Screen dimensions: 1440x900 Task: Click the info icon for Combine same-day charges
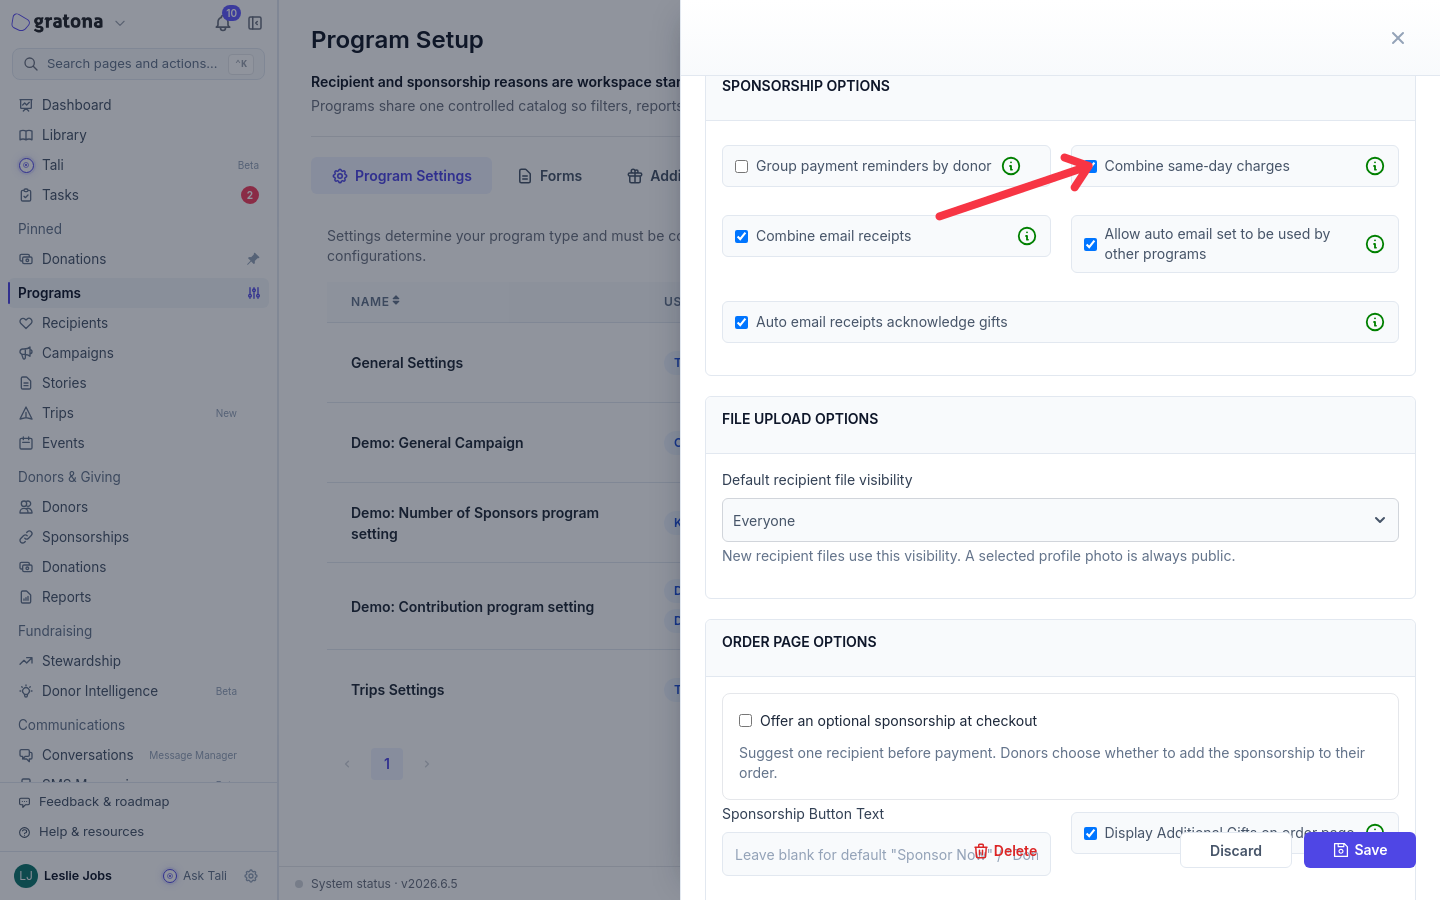(x=1375, y=166)
